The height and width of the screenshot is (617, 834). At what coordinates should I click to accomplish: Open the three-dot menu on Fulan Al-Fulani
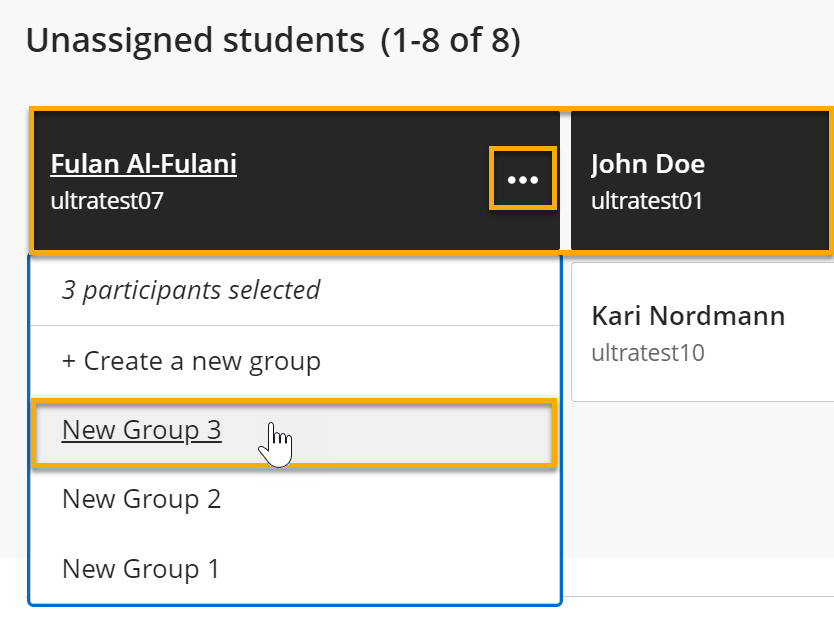coord(522,180)
